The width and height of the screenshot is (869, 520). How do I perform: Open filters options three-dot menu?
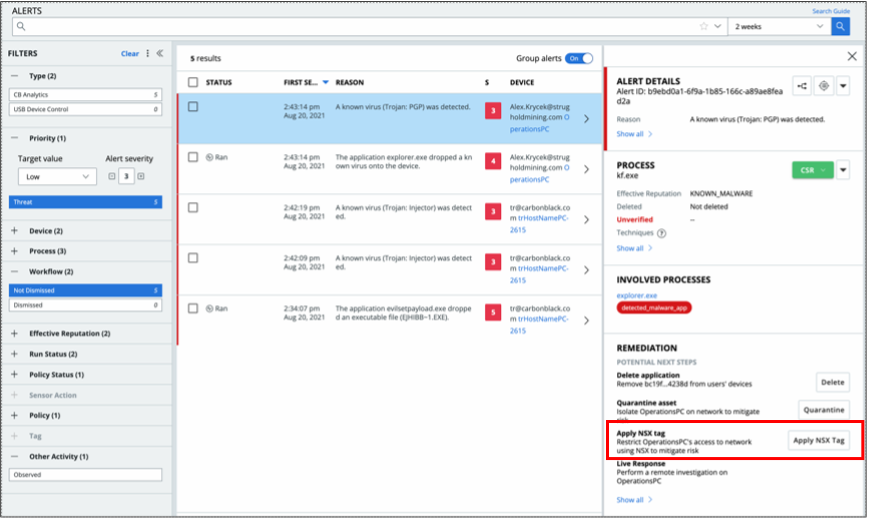tap(147, 54)
